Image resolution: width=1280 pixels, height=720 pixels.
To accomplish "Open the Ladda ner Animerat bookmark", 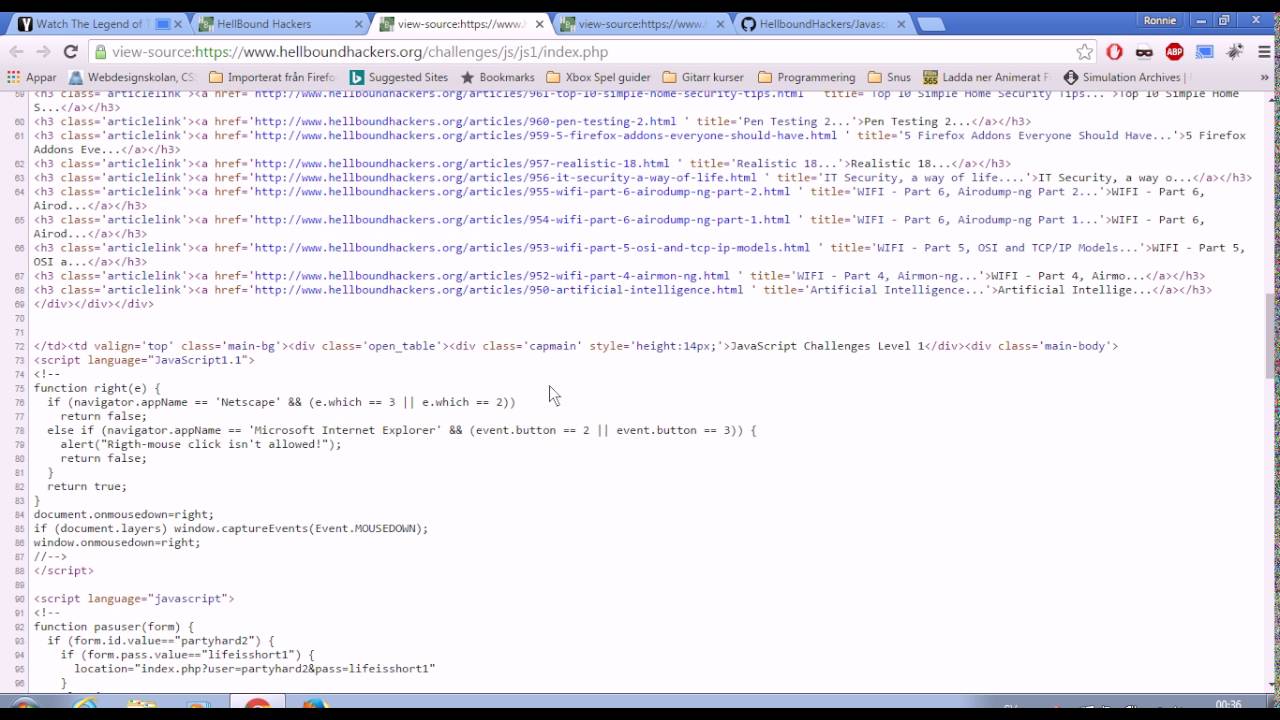I will tap(986, 77).
